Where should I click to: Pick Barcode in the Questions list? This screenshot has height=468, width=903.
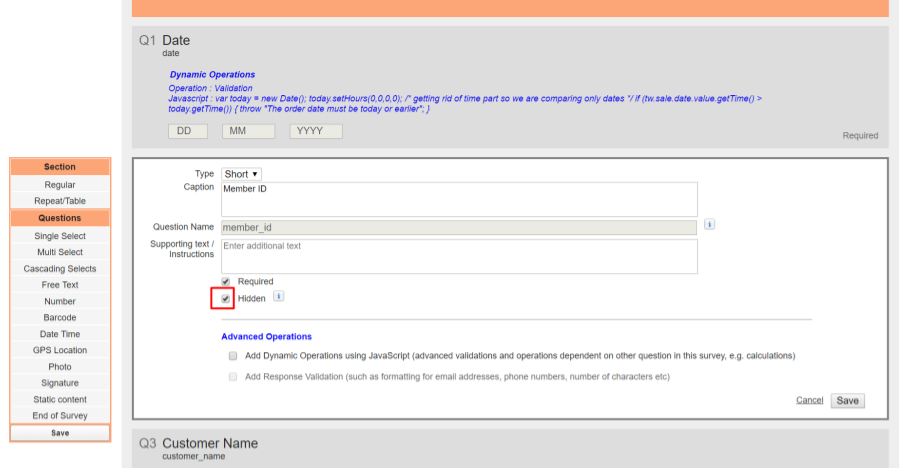coord(60,318)
